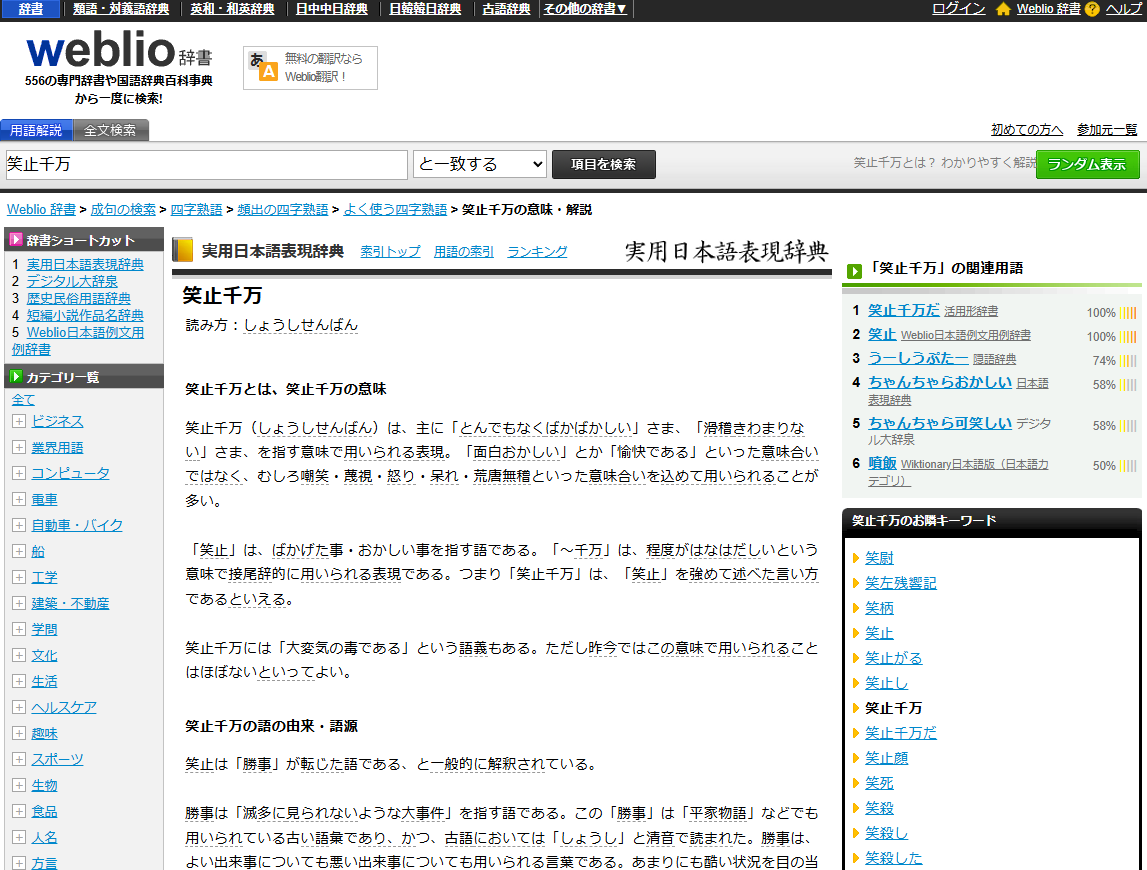1147x870 pixels.
Task: Open the と一致する match-type dropdown
Action: pos(480,165)
